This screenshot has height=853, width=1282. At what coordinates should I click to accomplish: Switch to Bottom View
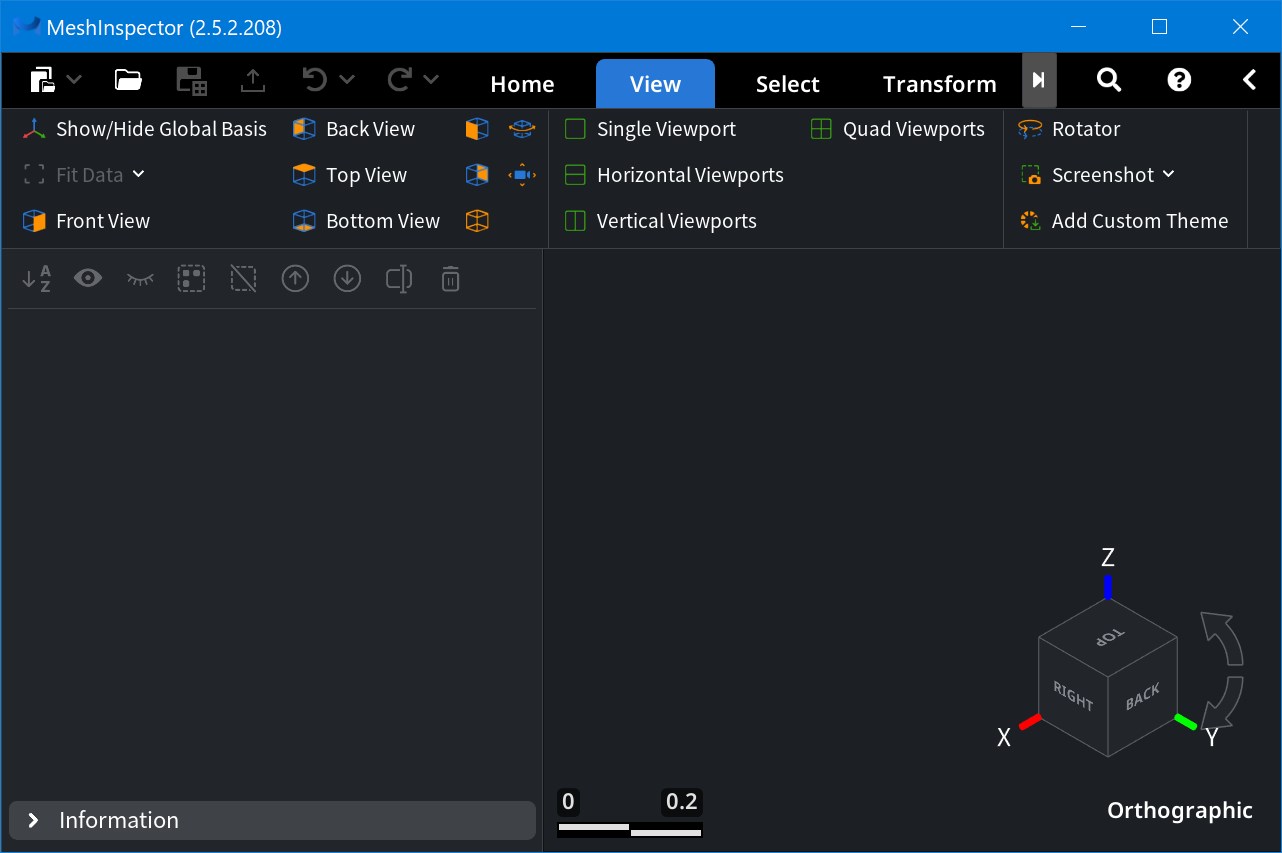tap(366, 221)
